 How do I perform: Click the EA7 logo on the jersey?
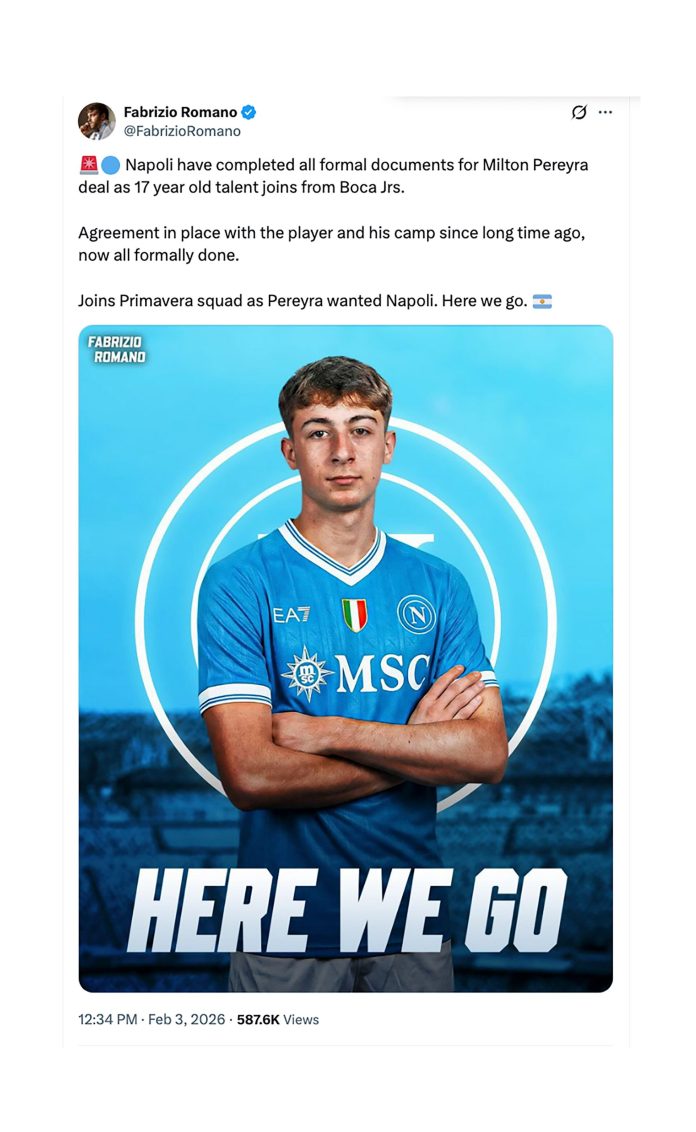291,614
